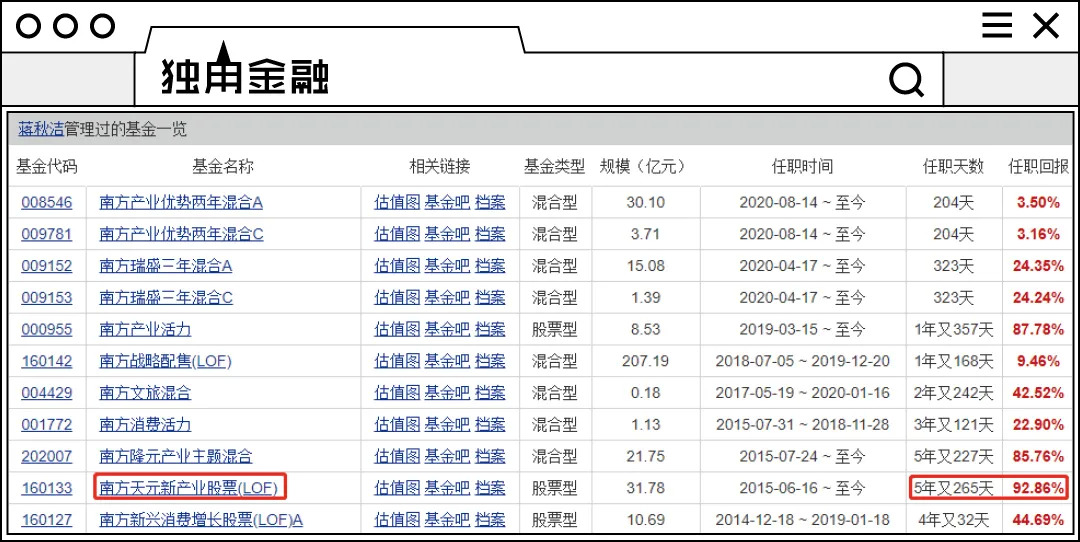Screen dimensions: 1080x542
Task: Open 档案 for 南方文旅混合
Action: (490, 393)
